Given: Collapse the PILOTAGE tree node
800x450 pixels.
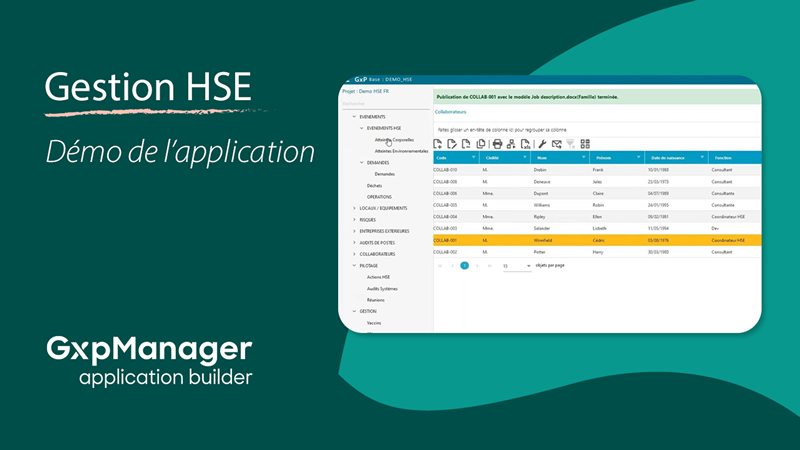Looking at the screenshot, I should tap(354, 265).
